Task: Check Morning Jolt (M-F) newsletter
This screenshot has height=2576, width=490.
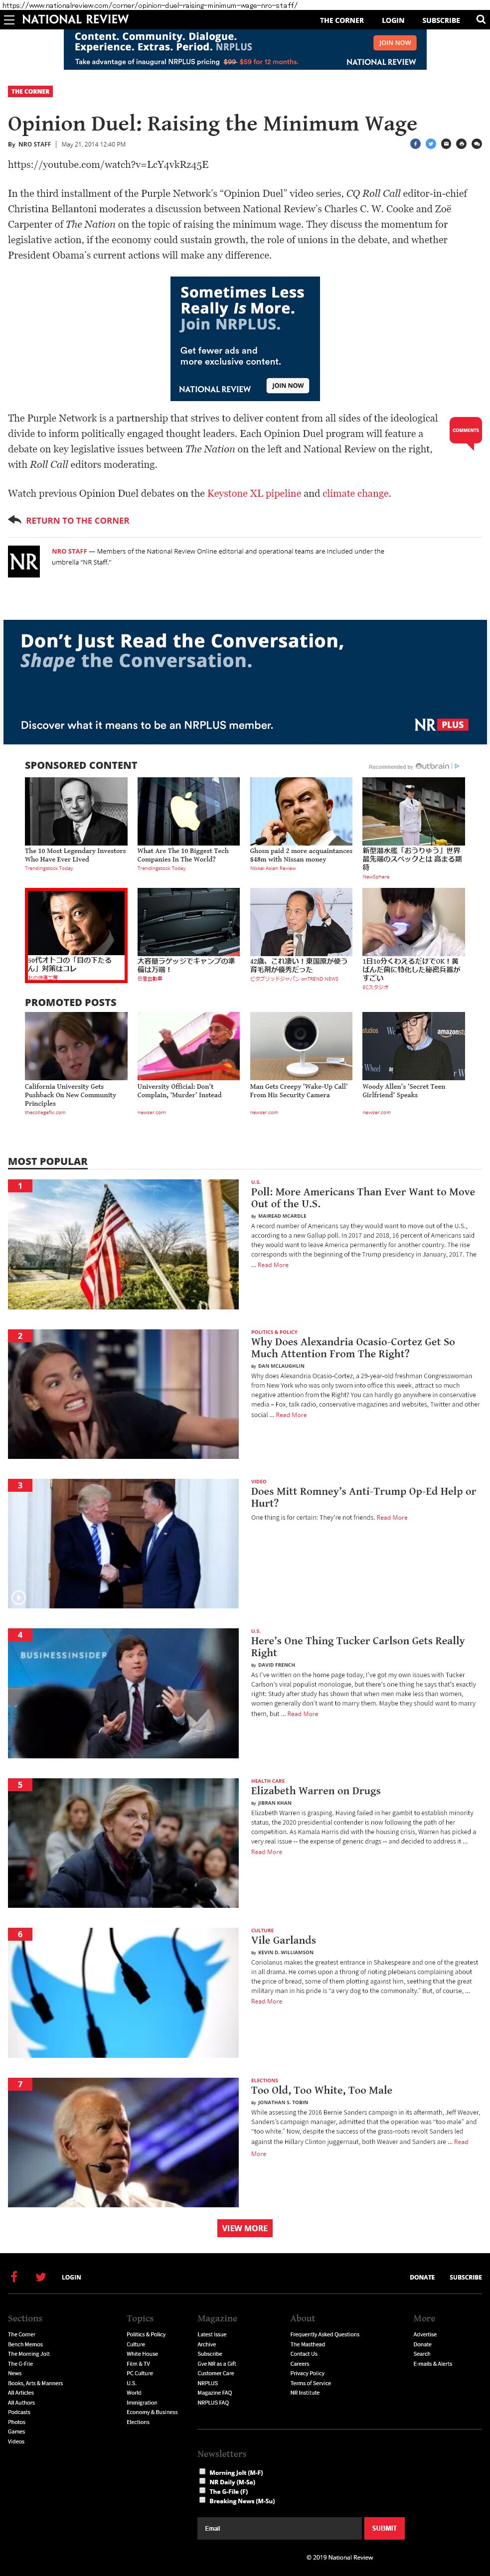Action: pyautogui.click(x=203, y=2471)
